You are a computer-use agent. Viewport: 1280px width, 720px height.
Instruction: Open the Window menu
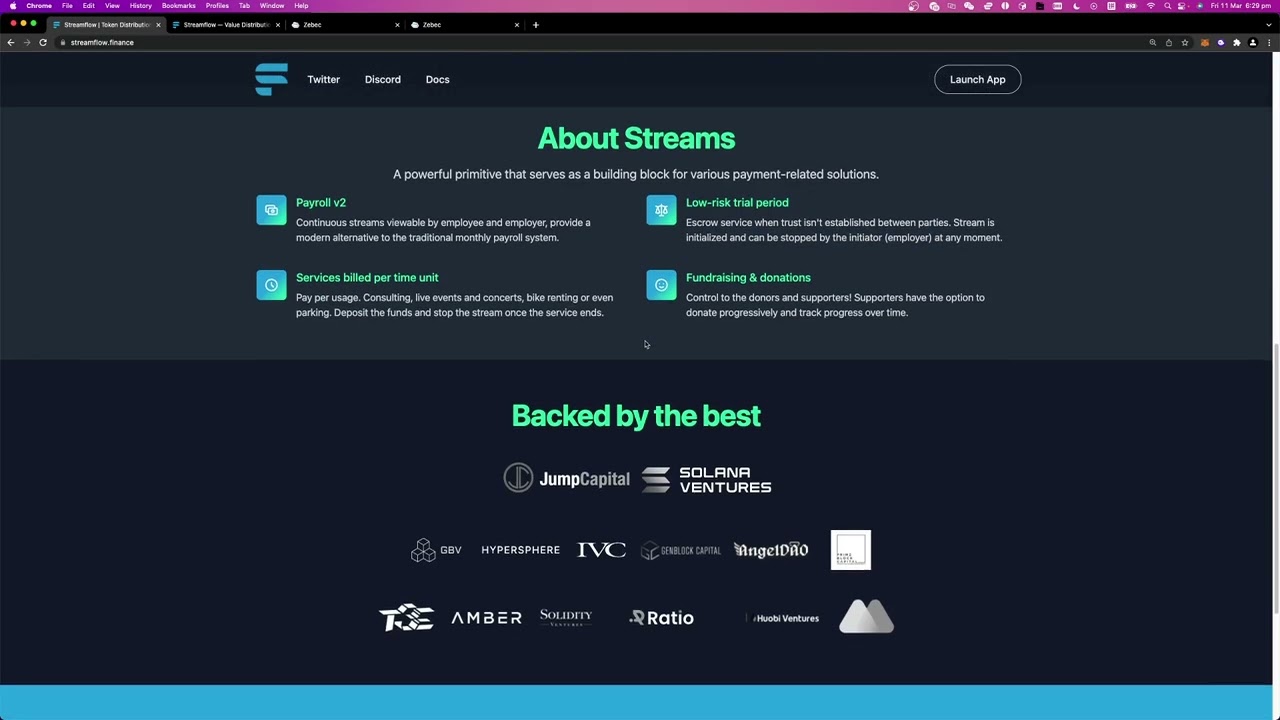coord(272,5)
